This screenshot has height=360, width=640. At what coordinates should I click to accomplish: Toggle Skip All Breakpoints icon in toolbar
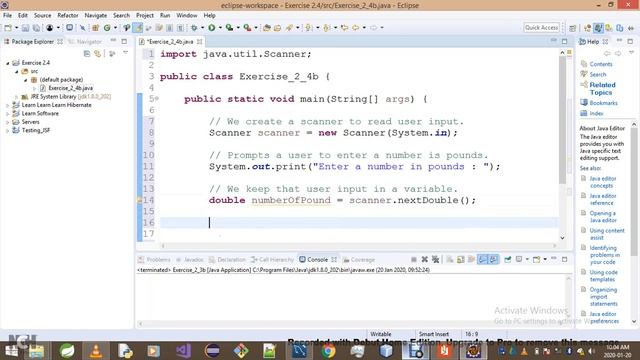click(83, 28)
